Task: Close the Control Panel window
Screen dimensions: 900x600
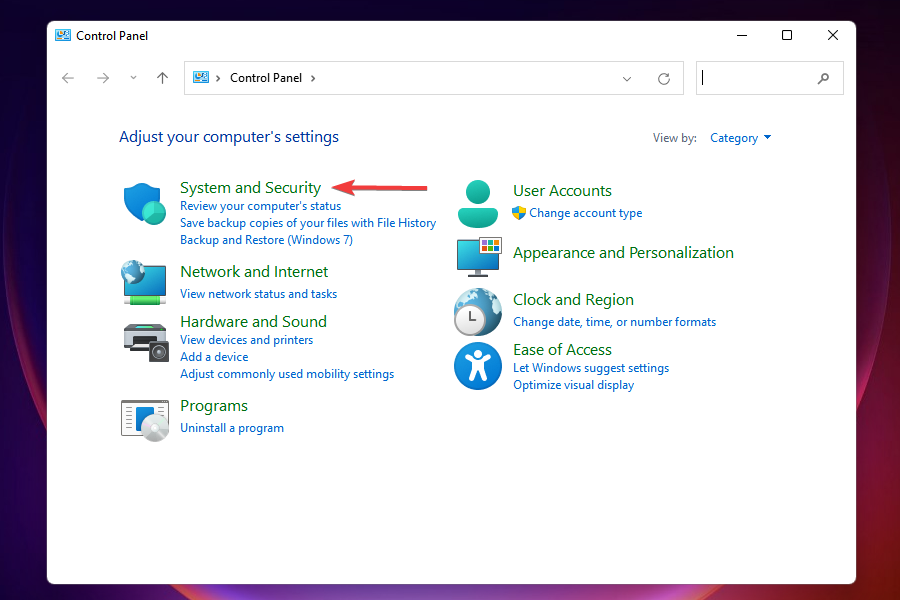Action: [833, 36]
